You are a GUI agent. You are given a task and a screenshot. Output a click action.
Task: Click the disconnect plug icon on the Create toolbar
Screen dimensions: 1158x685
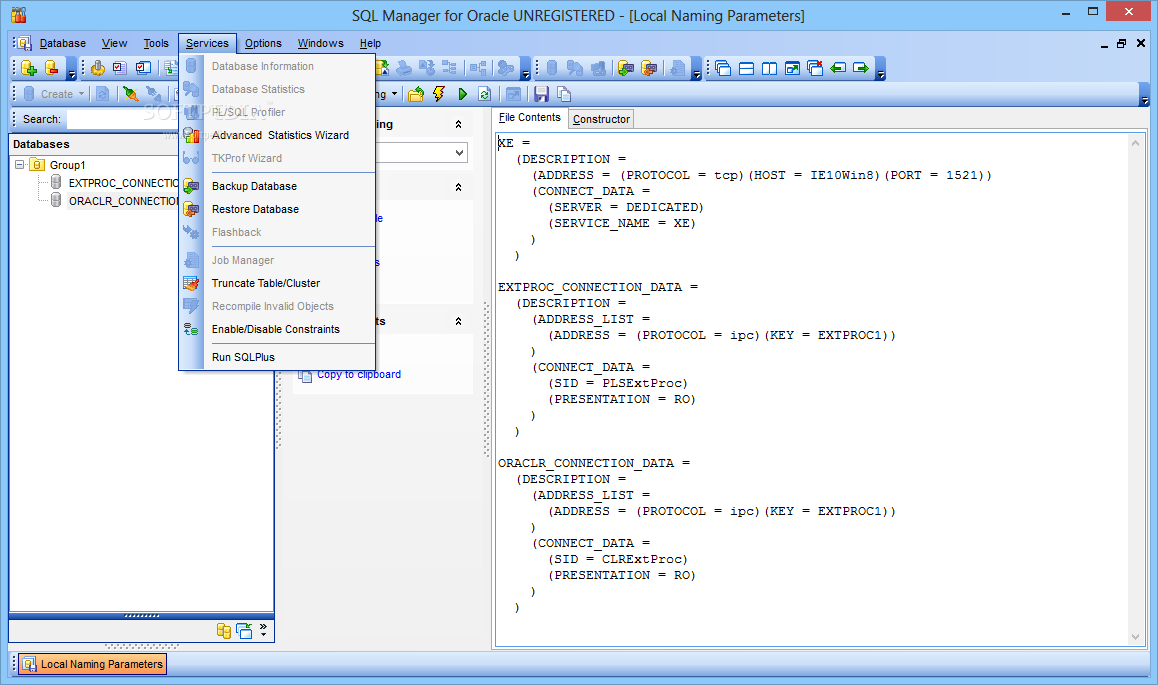[x=154, y=94]
